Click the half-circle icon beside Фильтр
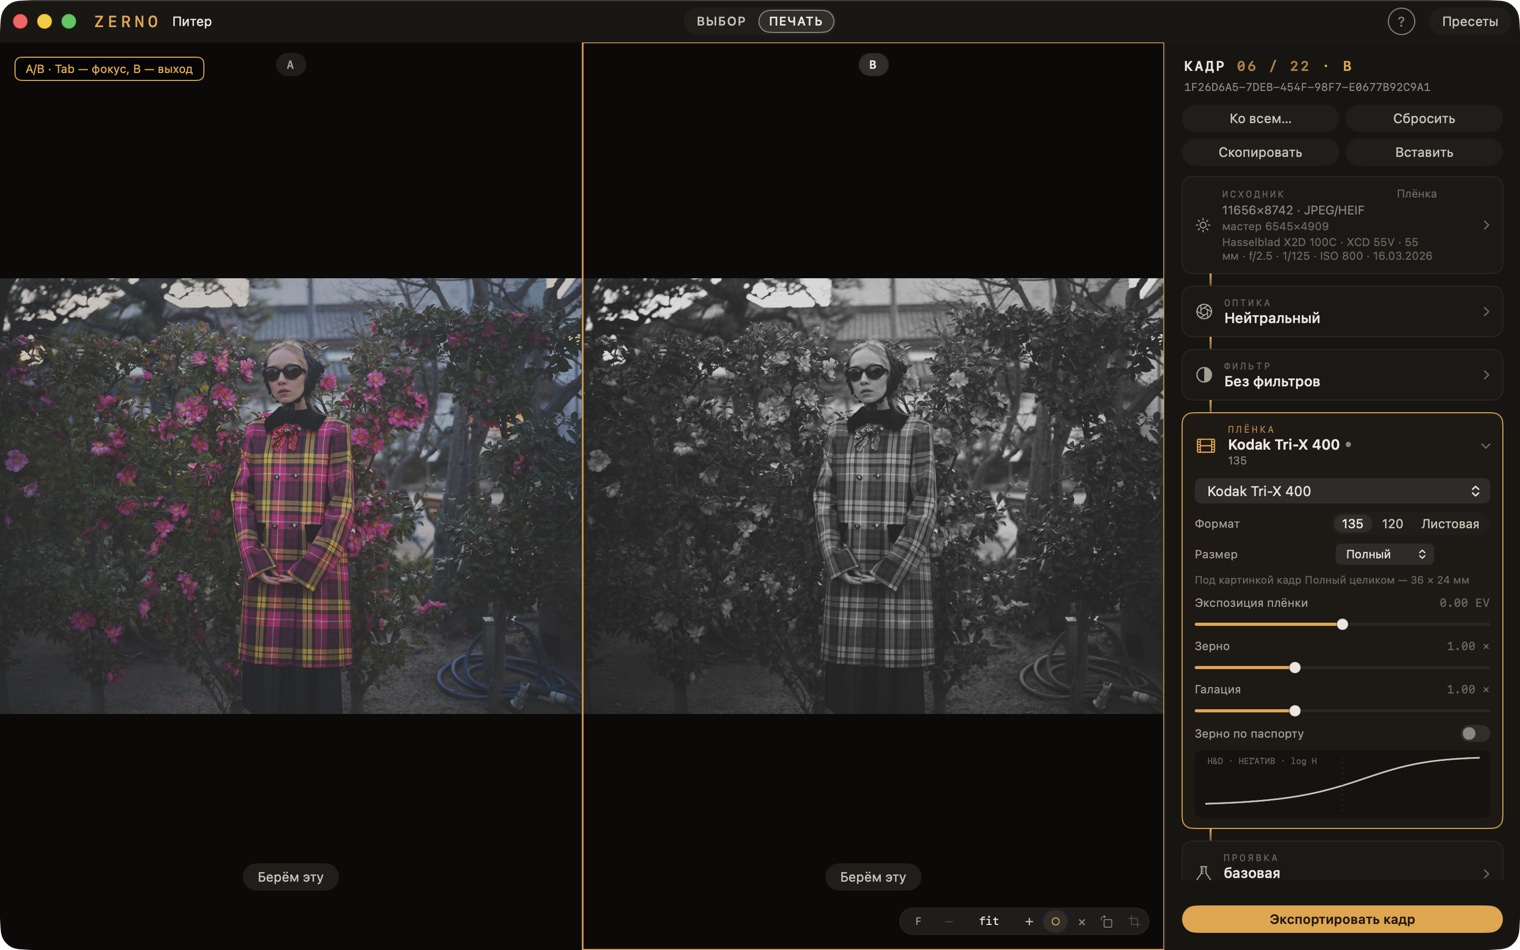 [1204, 375]
